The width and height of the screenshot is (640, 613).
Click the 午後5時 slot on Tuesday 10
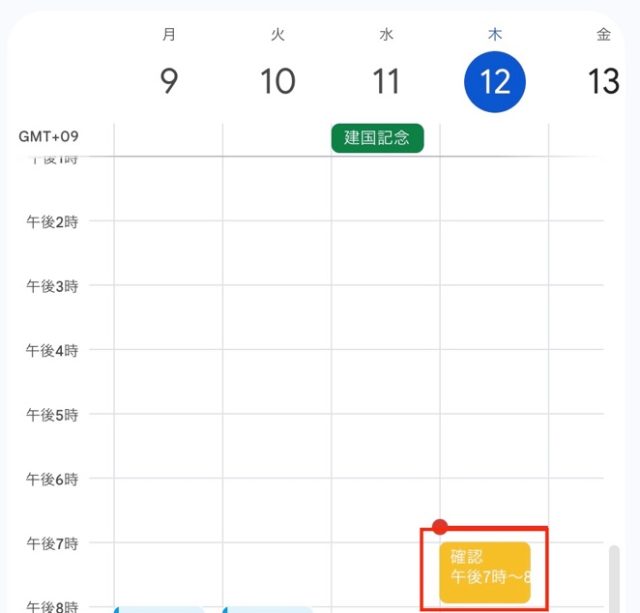click(277, 445)
